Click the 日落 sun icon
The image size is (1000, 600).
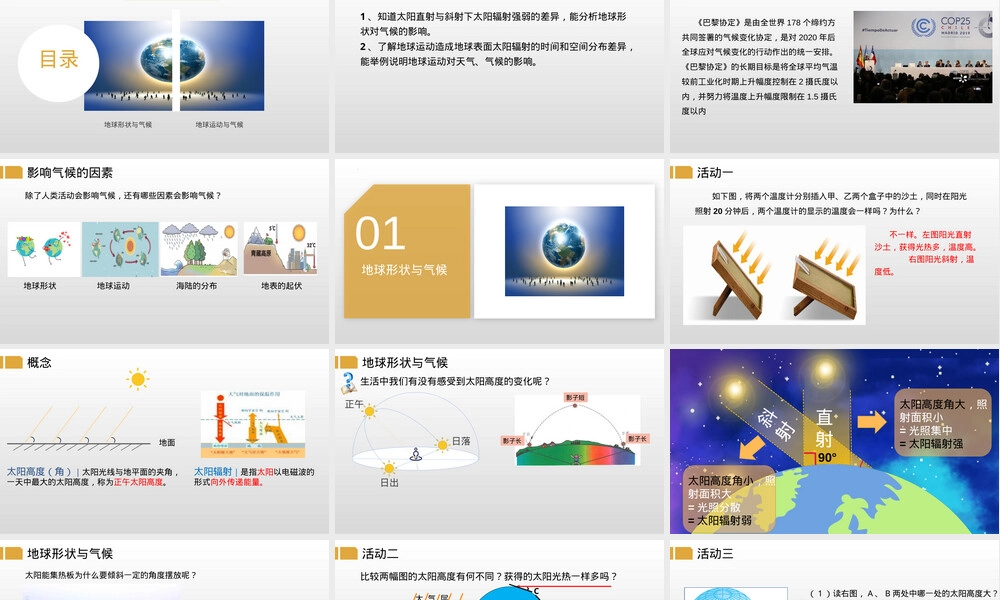(x=442, y=444)
